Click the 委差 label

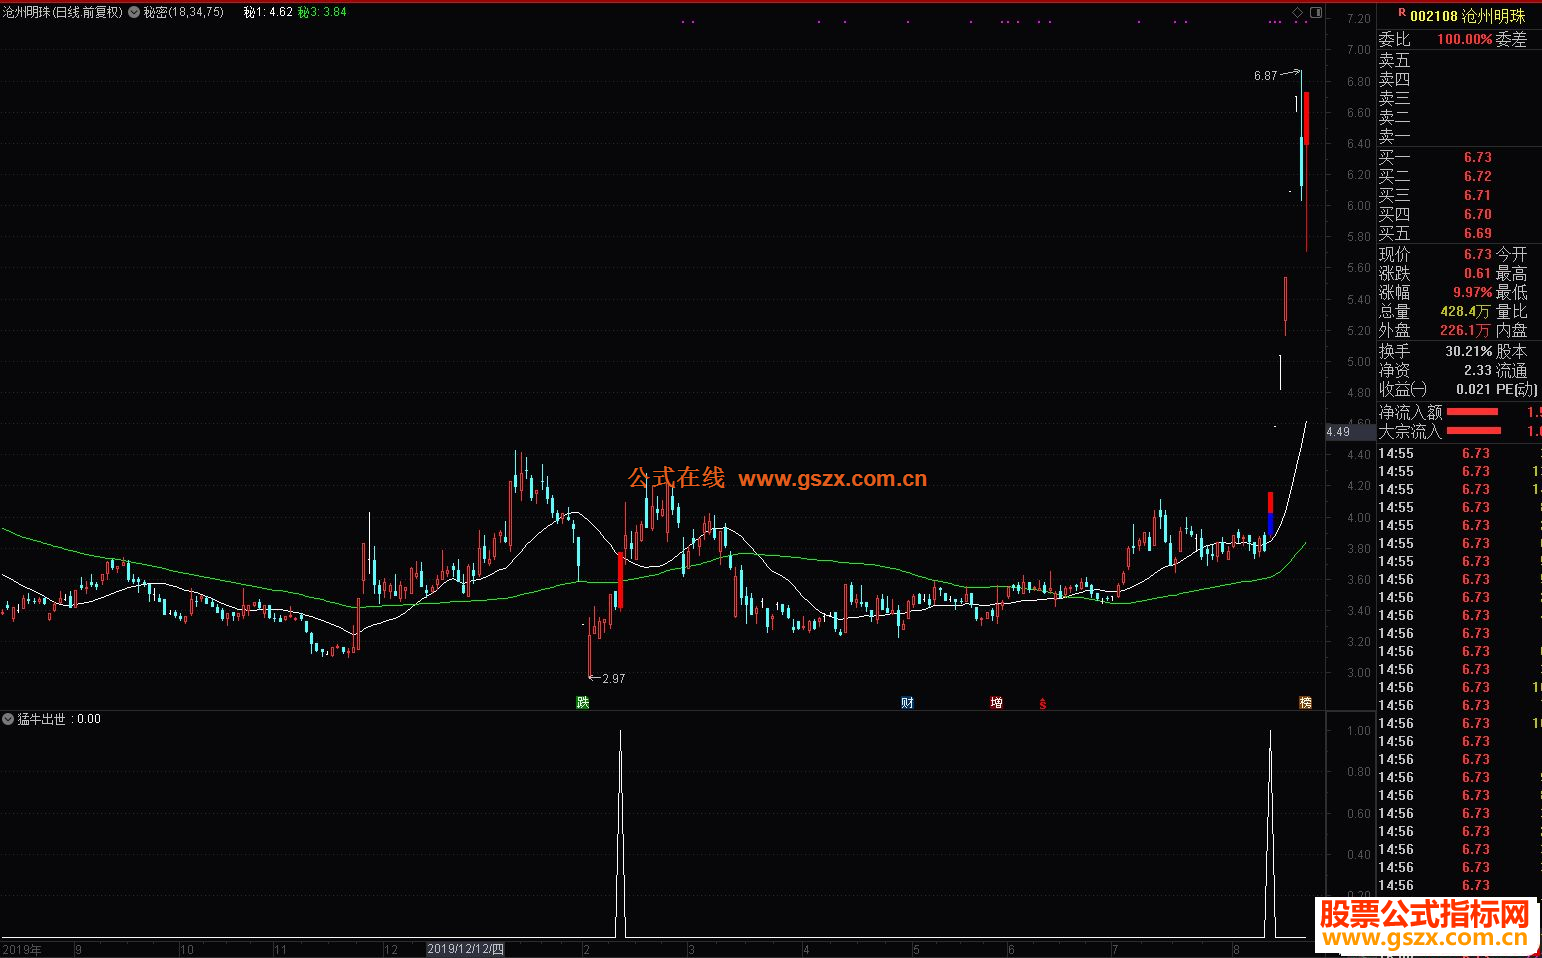(x=1511, y=39)
